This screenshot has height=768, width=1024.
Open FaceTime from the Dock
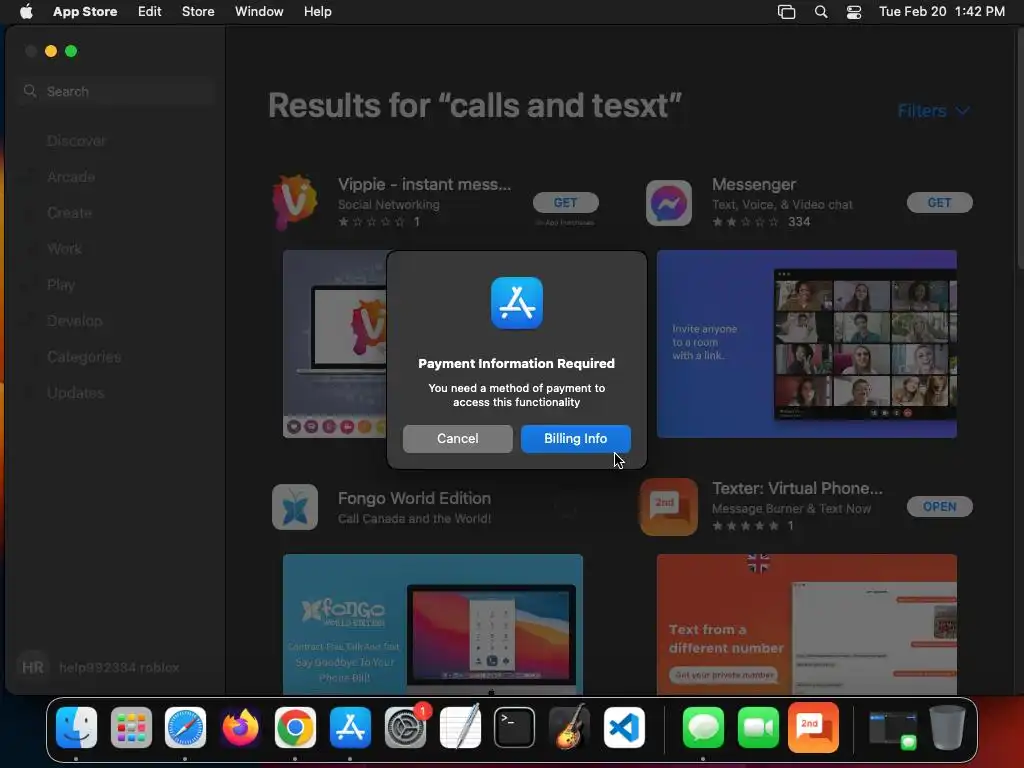point(758,728)
